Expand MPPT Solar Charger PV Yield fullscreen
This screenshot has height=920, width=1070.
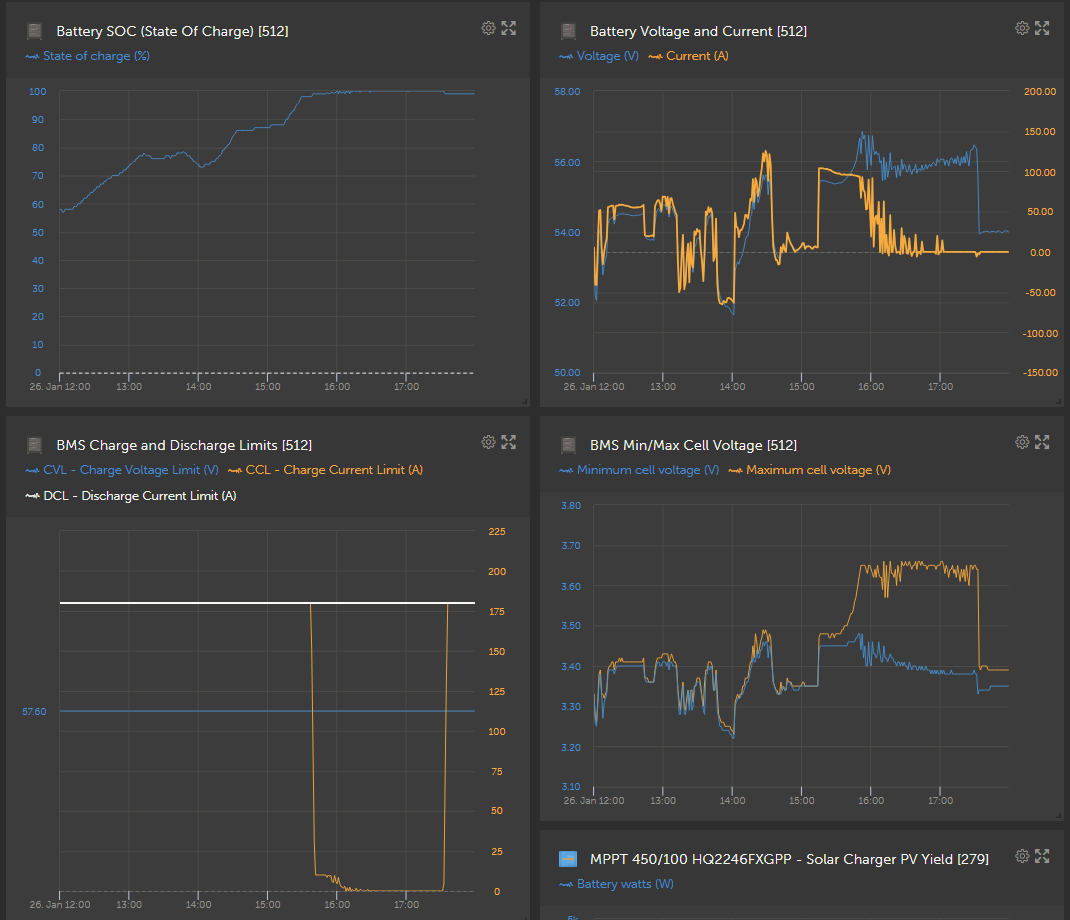point(1042,856)
